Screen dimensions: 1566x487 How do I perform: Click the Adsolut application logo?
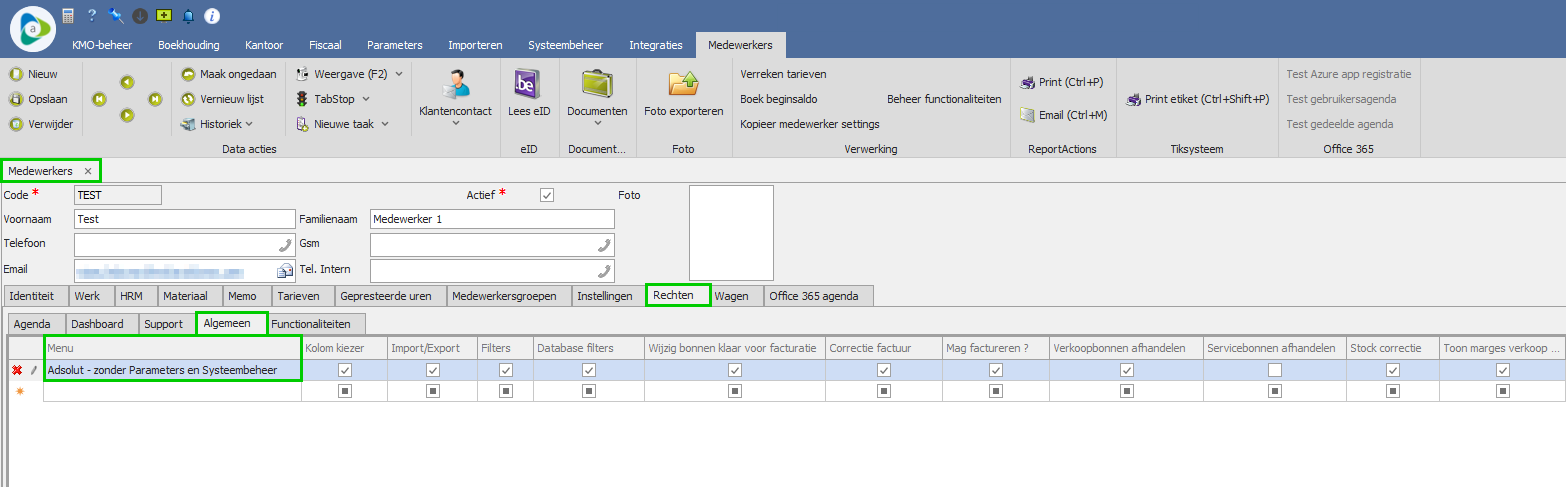(x=33, y=27)
